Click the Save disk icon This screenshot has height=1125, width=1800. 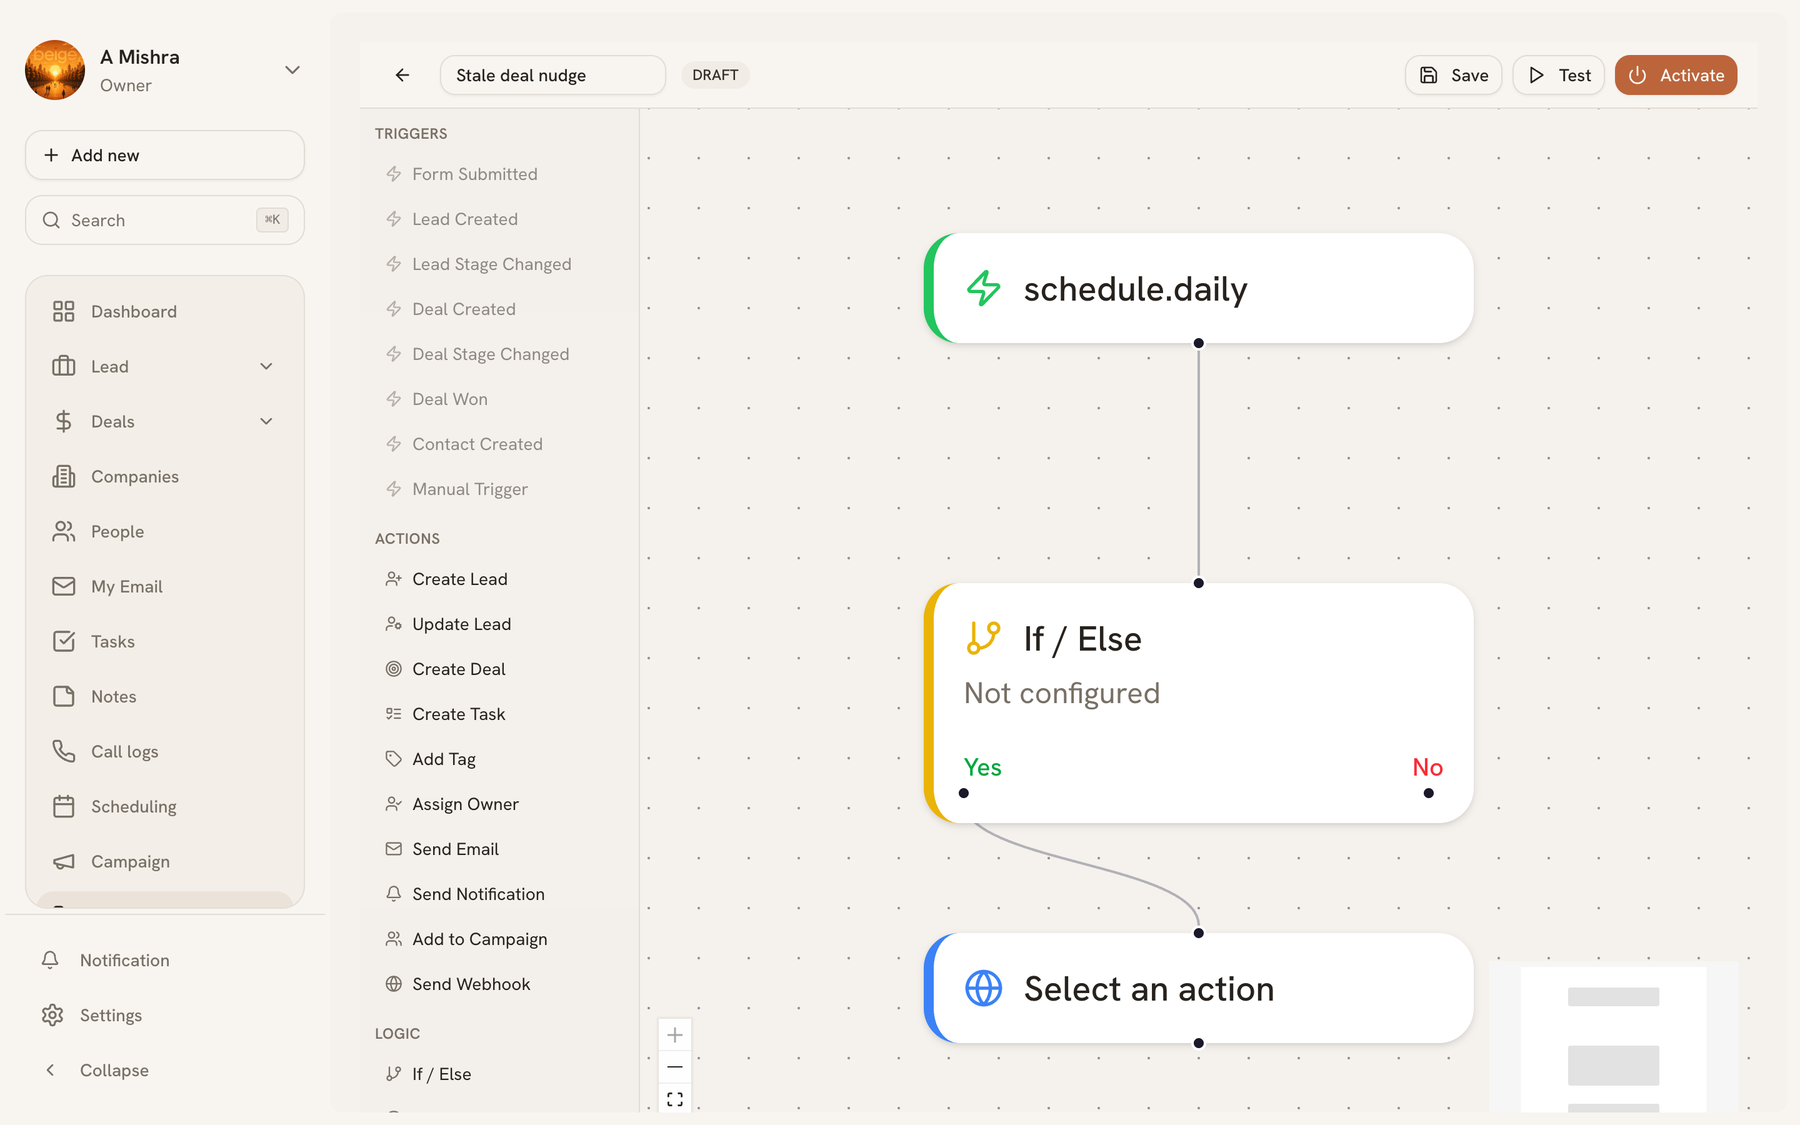(1429, 75)
